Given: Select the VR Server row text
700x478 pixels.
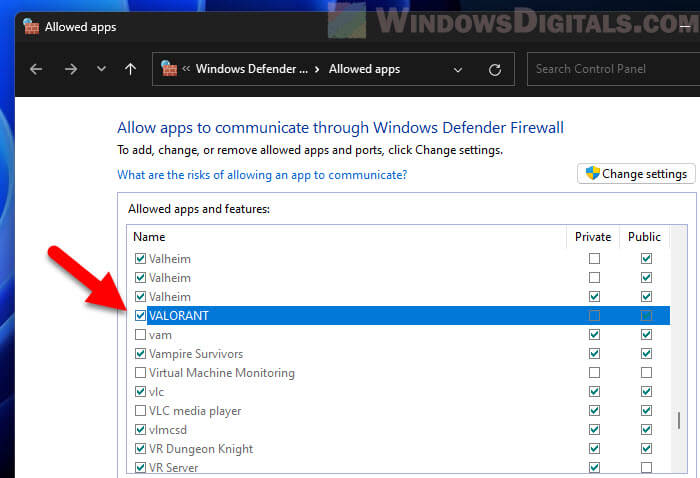Looking at the screenshot, I should pos(173,467).
